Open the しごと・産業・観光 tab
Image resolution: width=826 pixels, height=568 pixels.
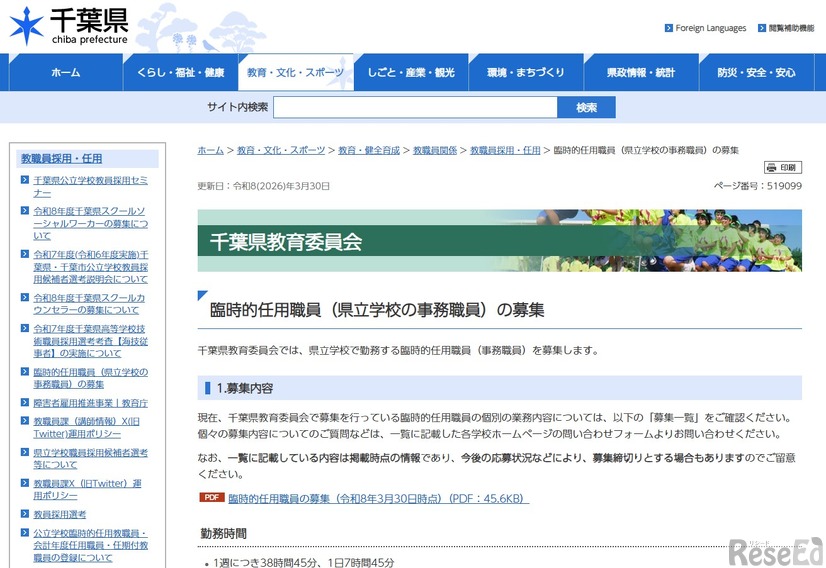click(411, 72)
